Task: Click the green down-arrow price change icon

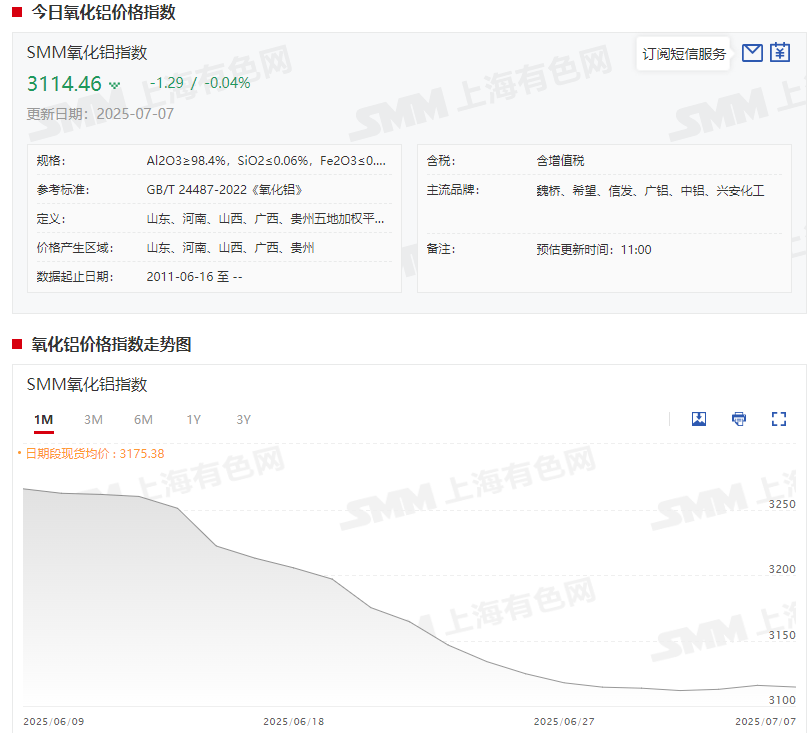Action: [114, 85]
